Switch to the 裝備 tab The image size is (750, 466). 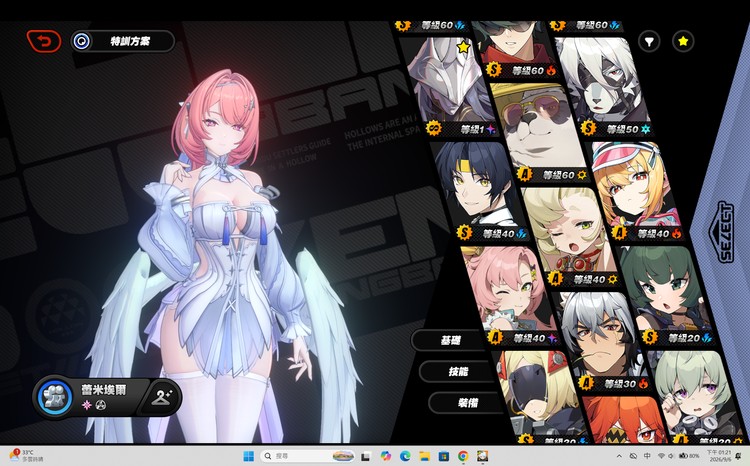click(467, 403)
